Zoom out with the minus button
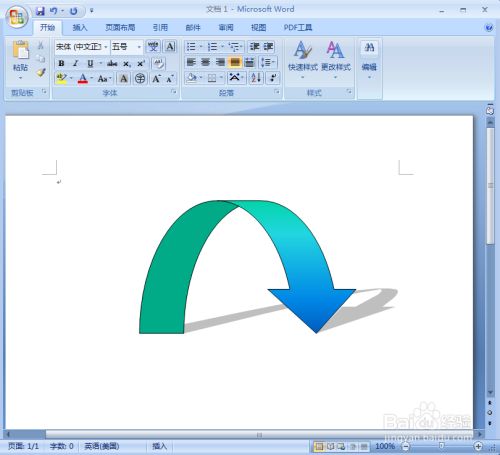 tap(405, 446)
